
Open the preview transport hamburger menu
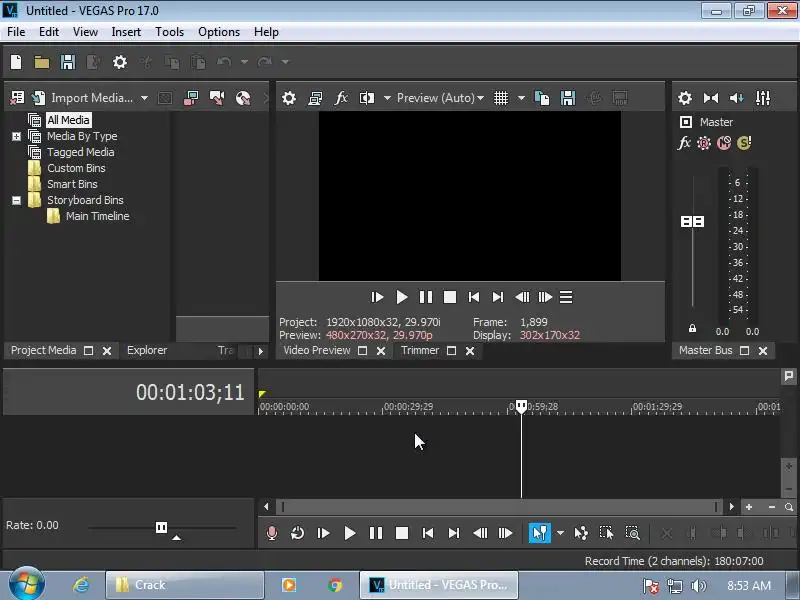coord(566,297)
